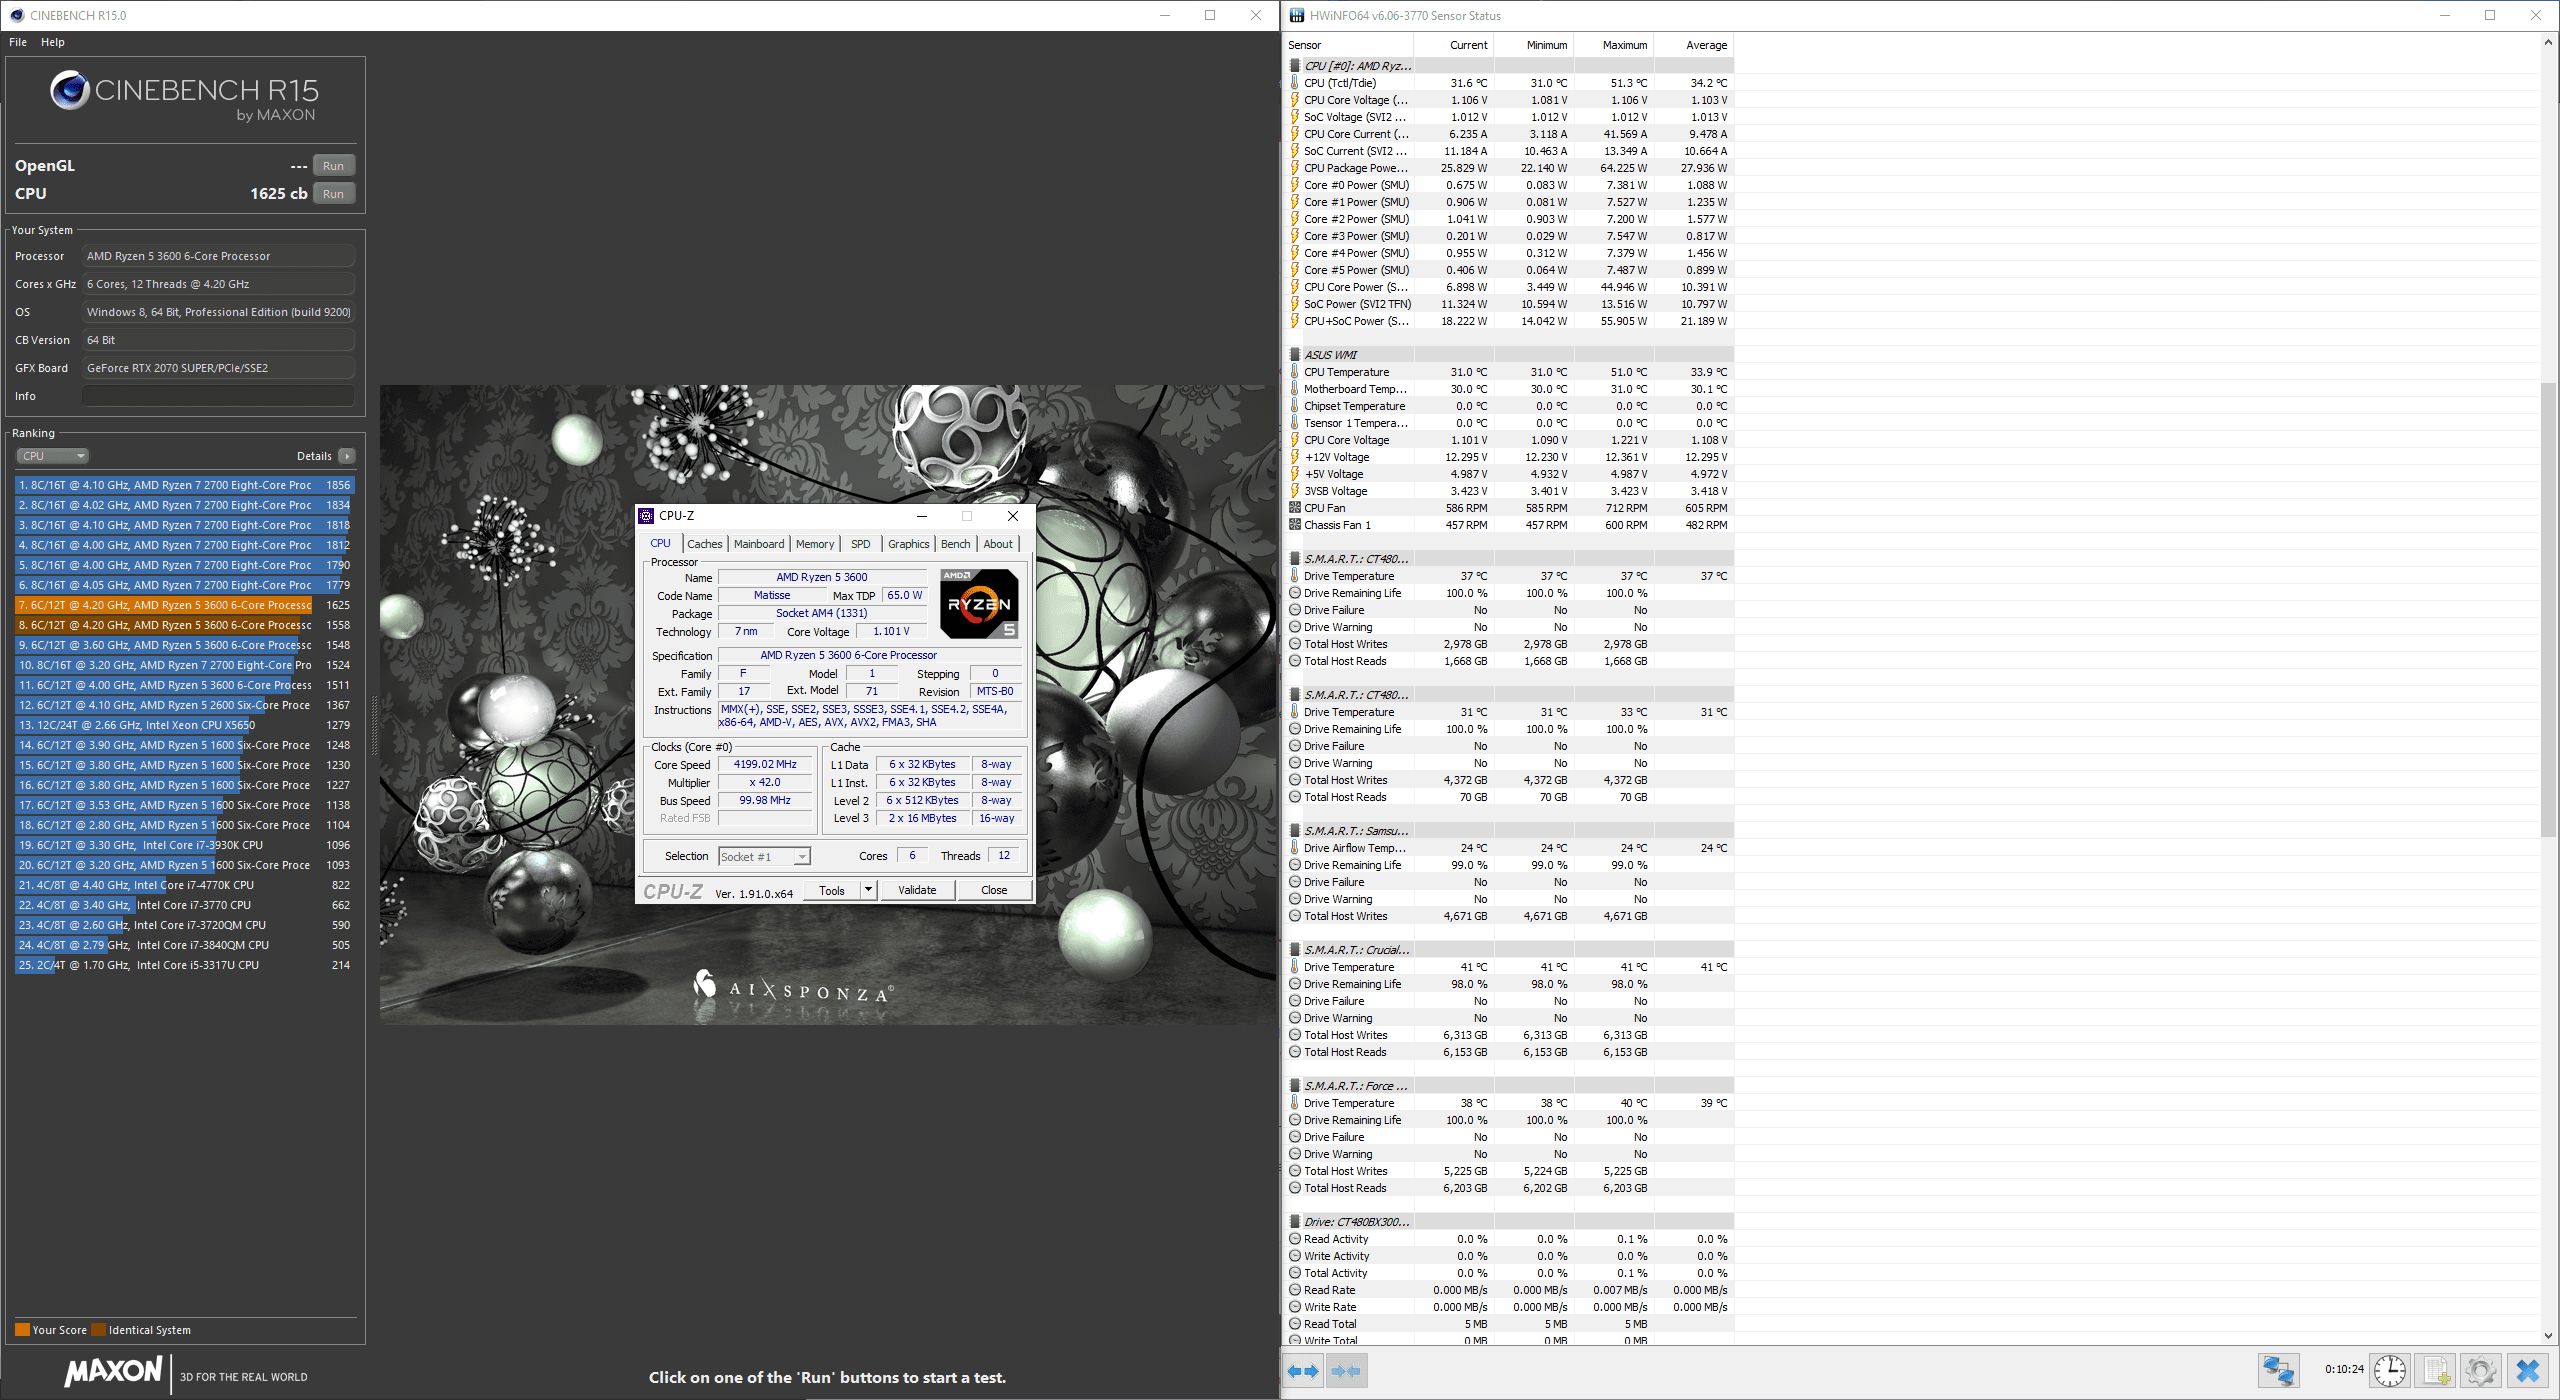Viewport: 2560px width, 1400px height.
Task: Select the orange Ryzen 5 3600 ranking entry
Action: 165,605
